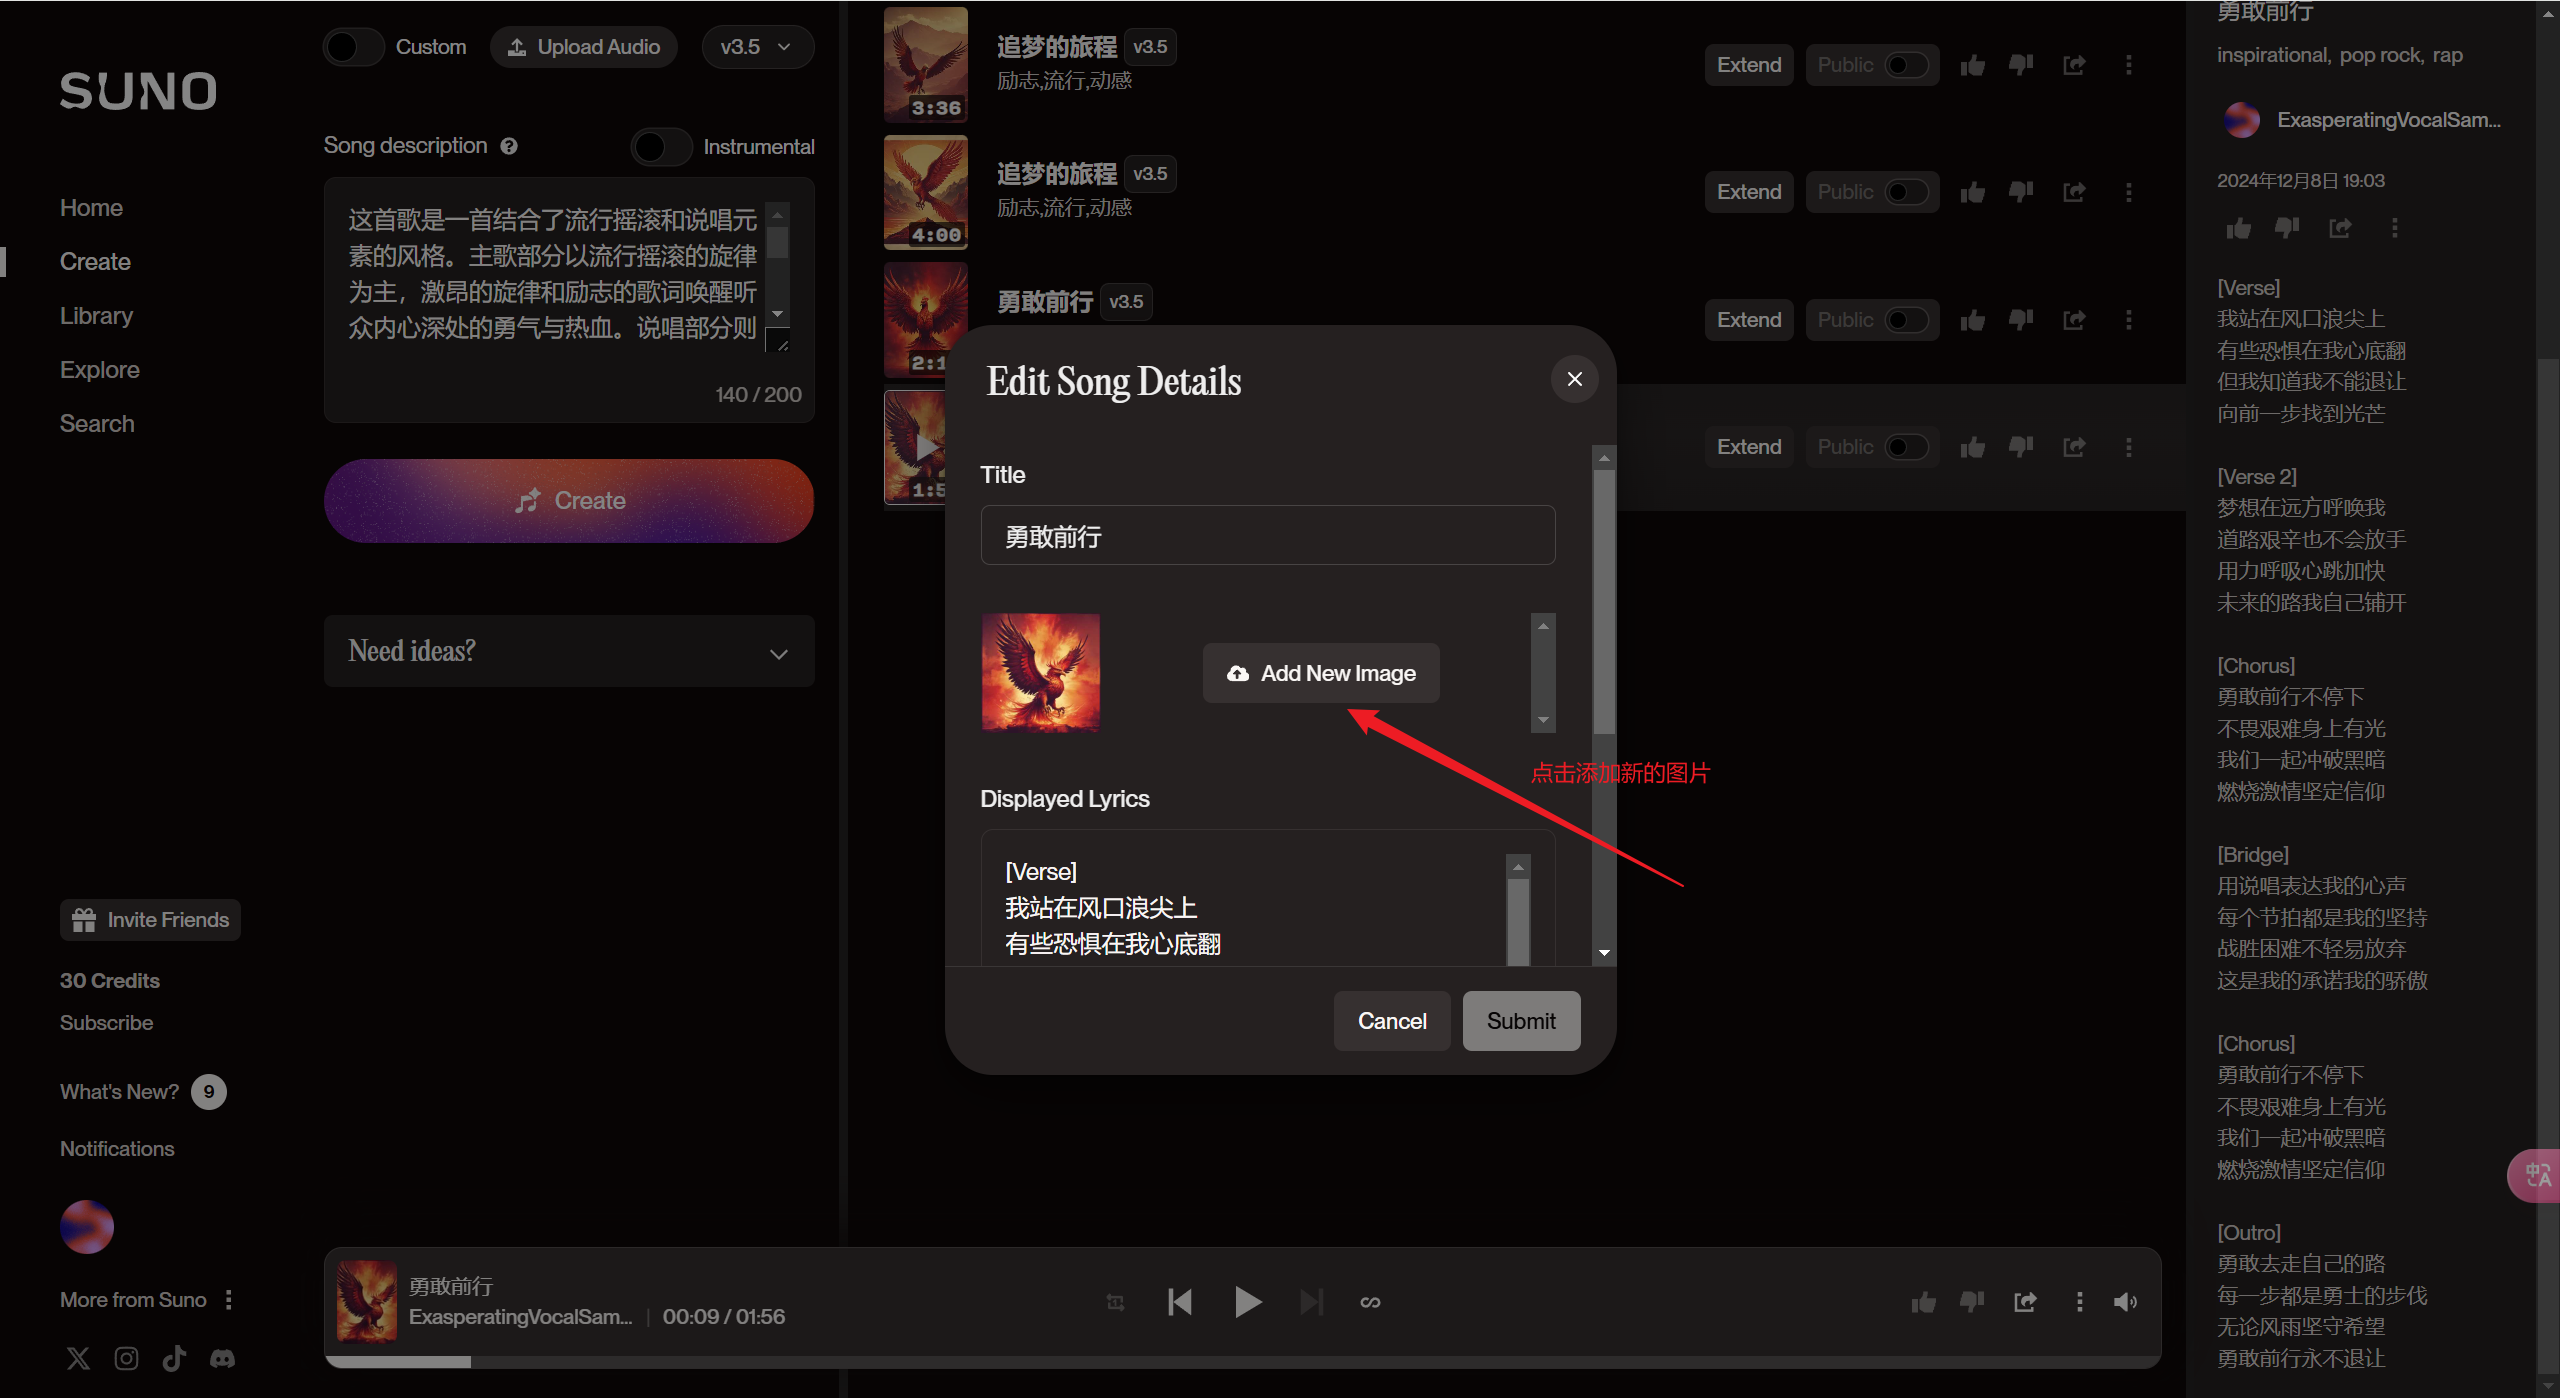The height and width of the screenshot is (1398, 2560).
Task: Toggle Public switch for first 追梦的旅程 song
Action: 1905,65
